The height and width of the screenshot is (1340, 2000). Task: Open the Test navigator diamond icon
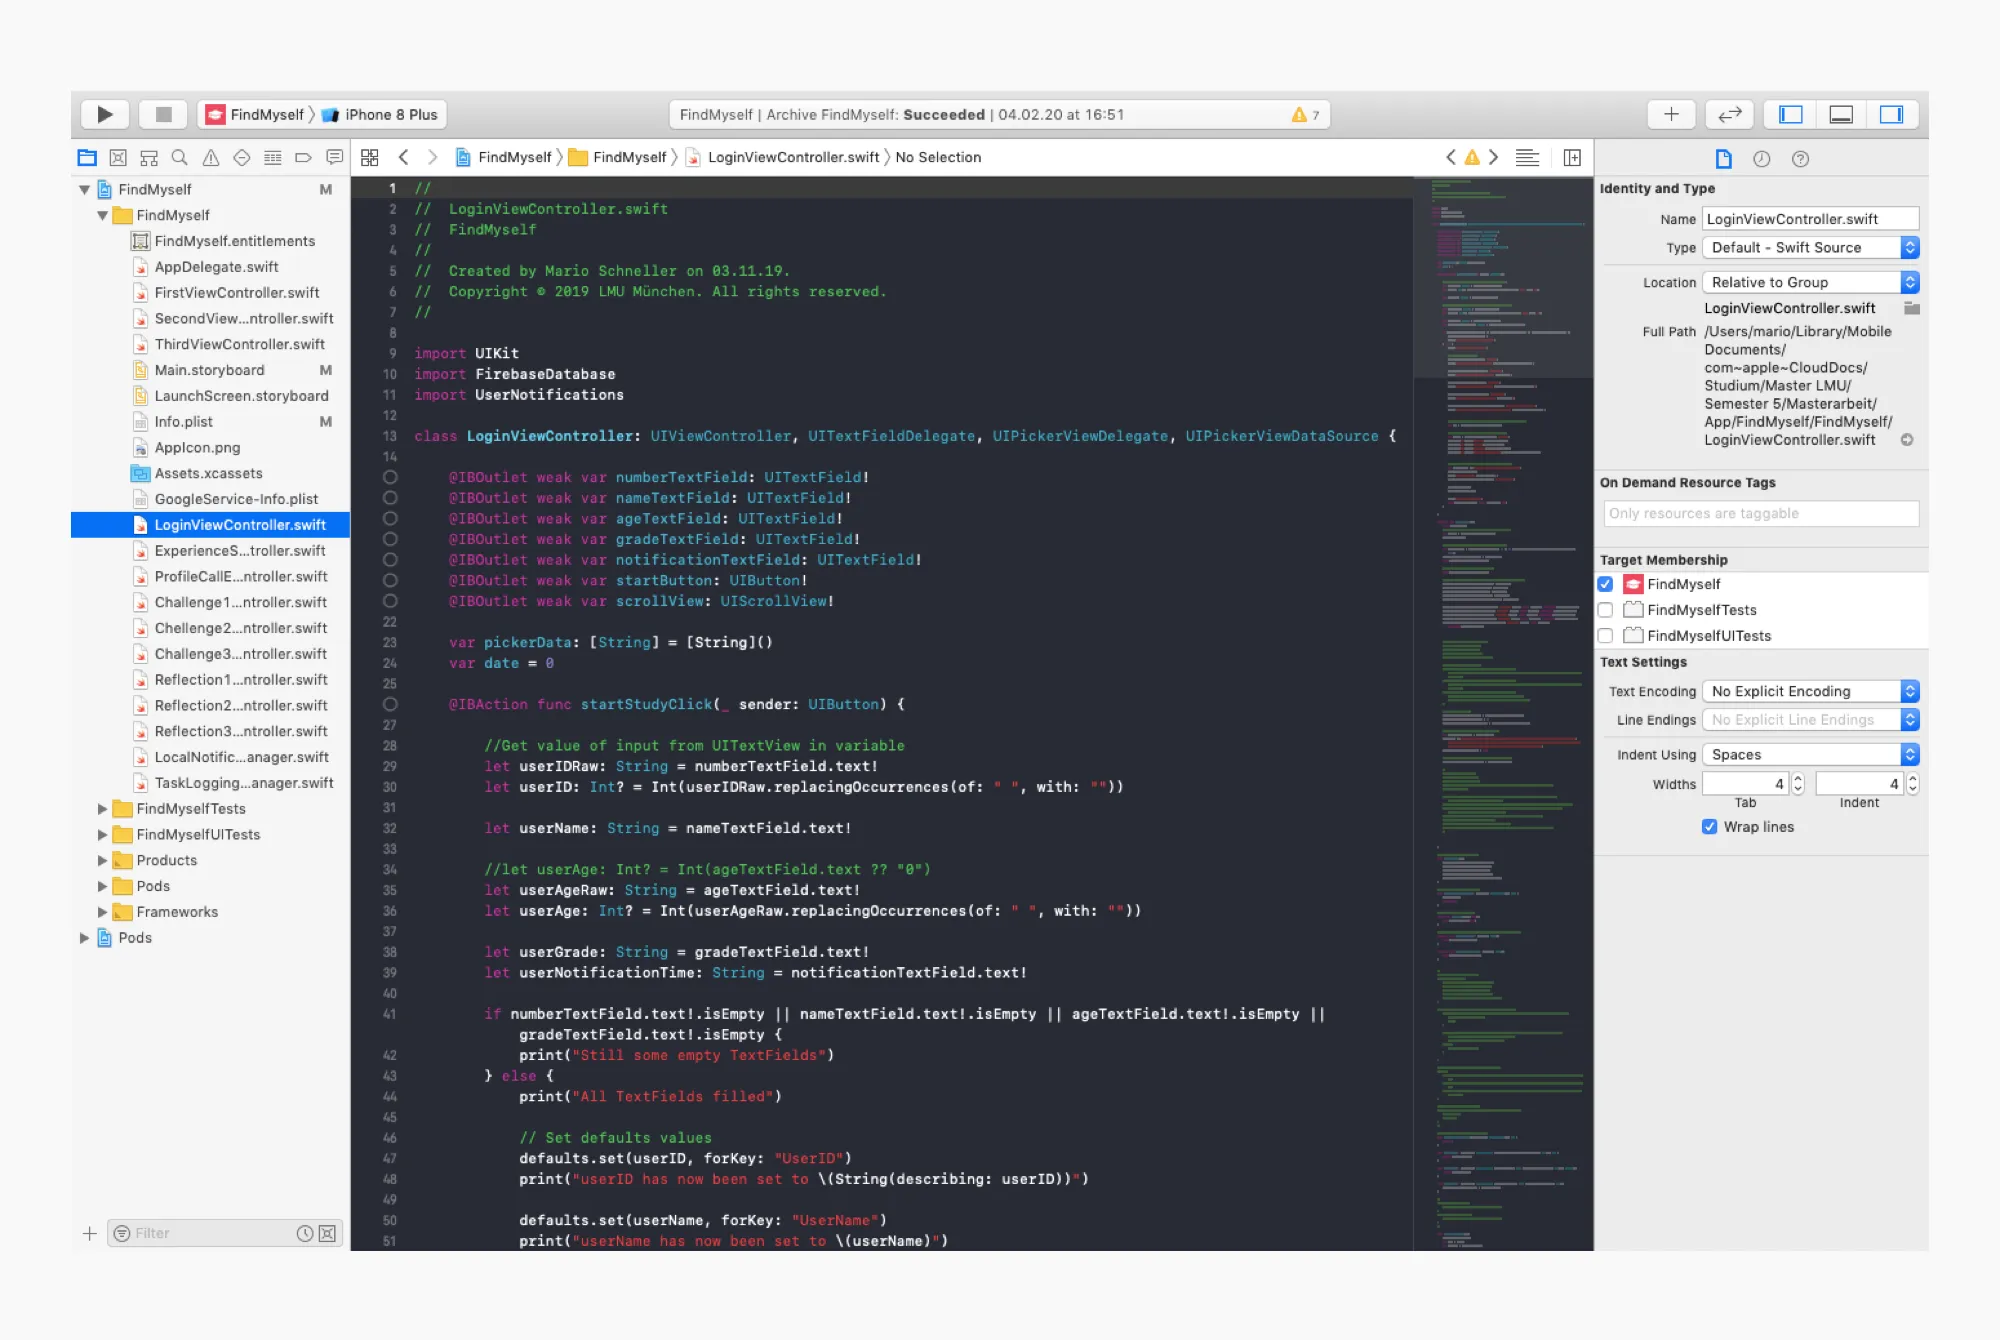(242, 158)
